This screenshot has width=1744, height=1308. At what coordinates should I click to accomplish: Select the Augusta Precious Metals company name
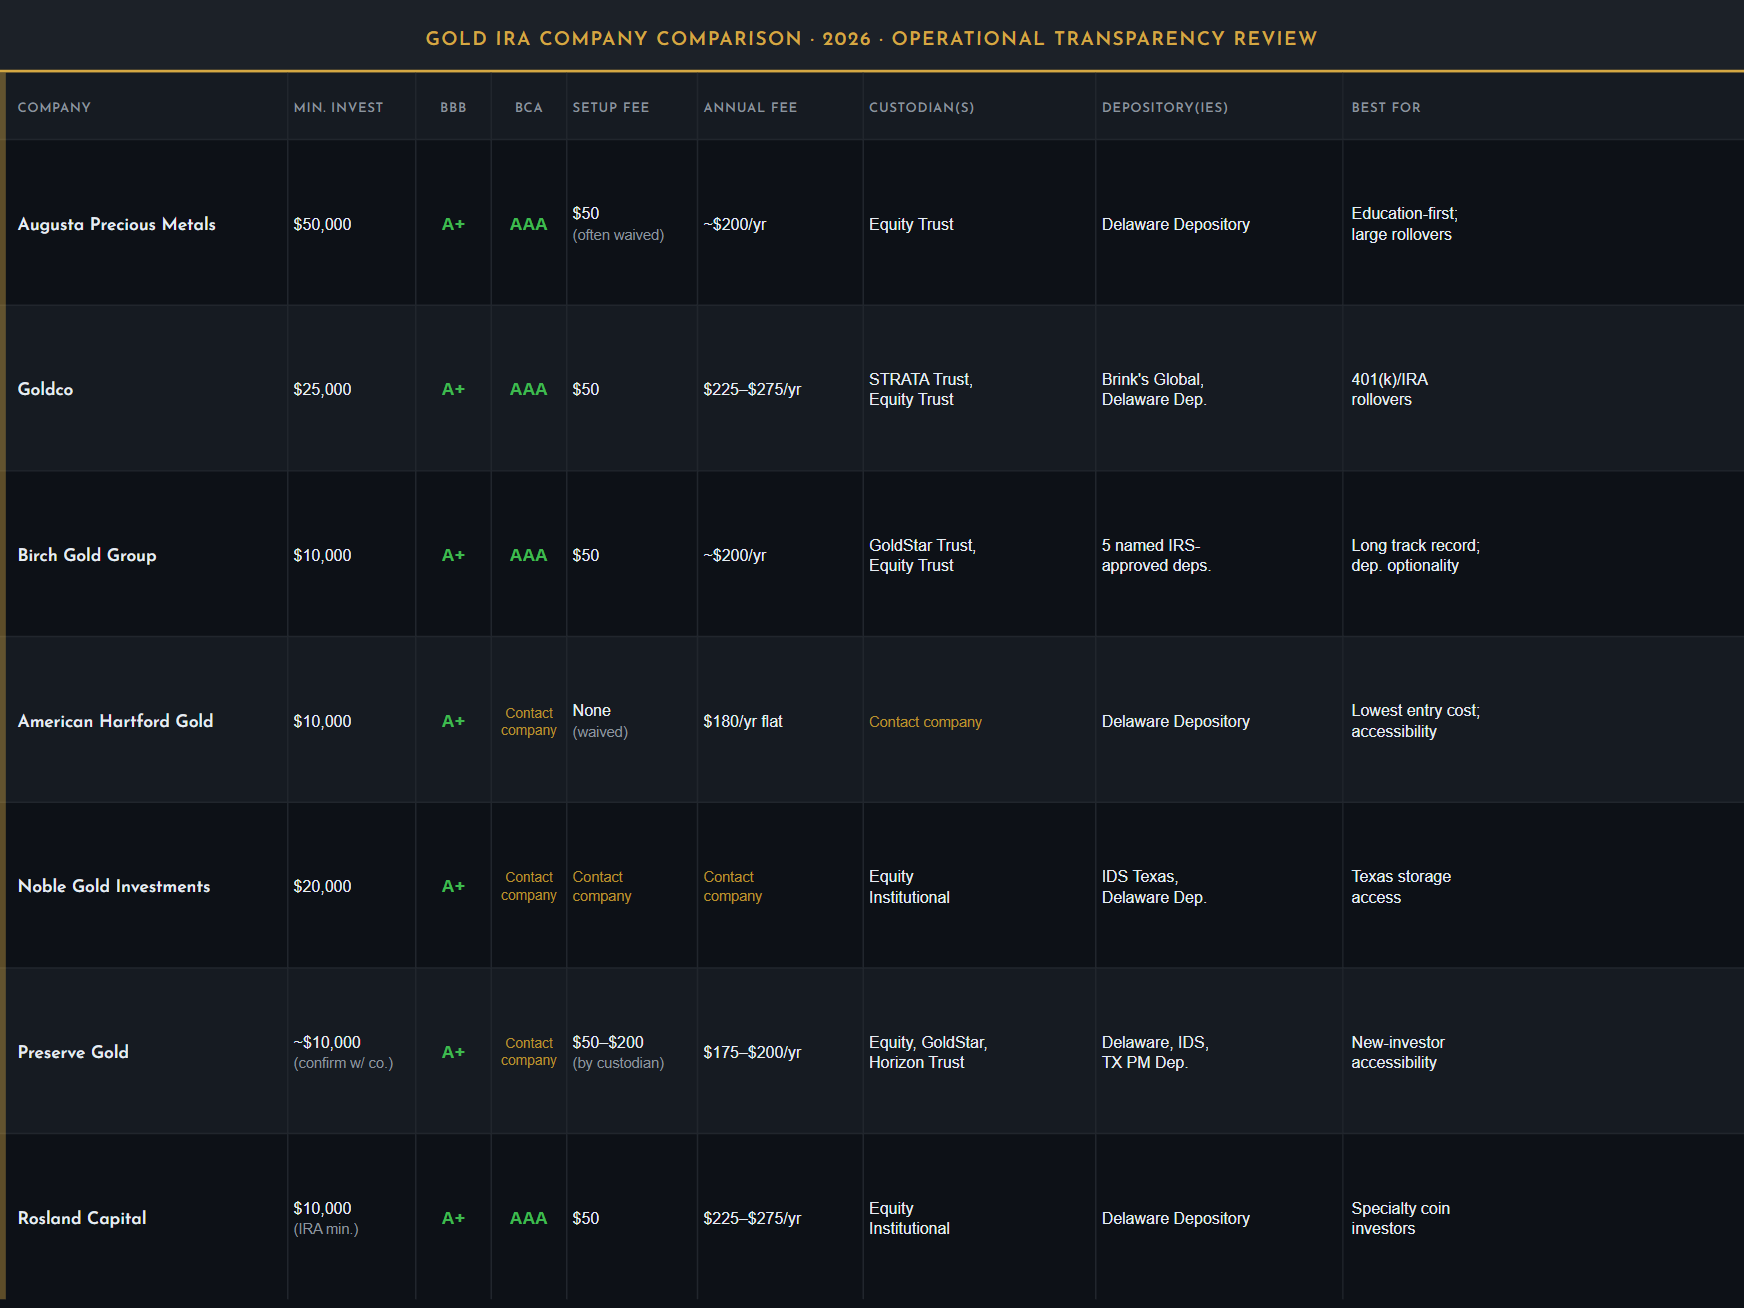tap(116, 224)
